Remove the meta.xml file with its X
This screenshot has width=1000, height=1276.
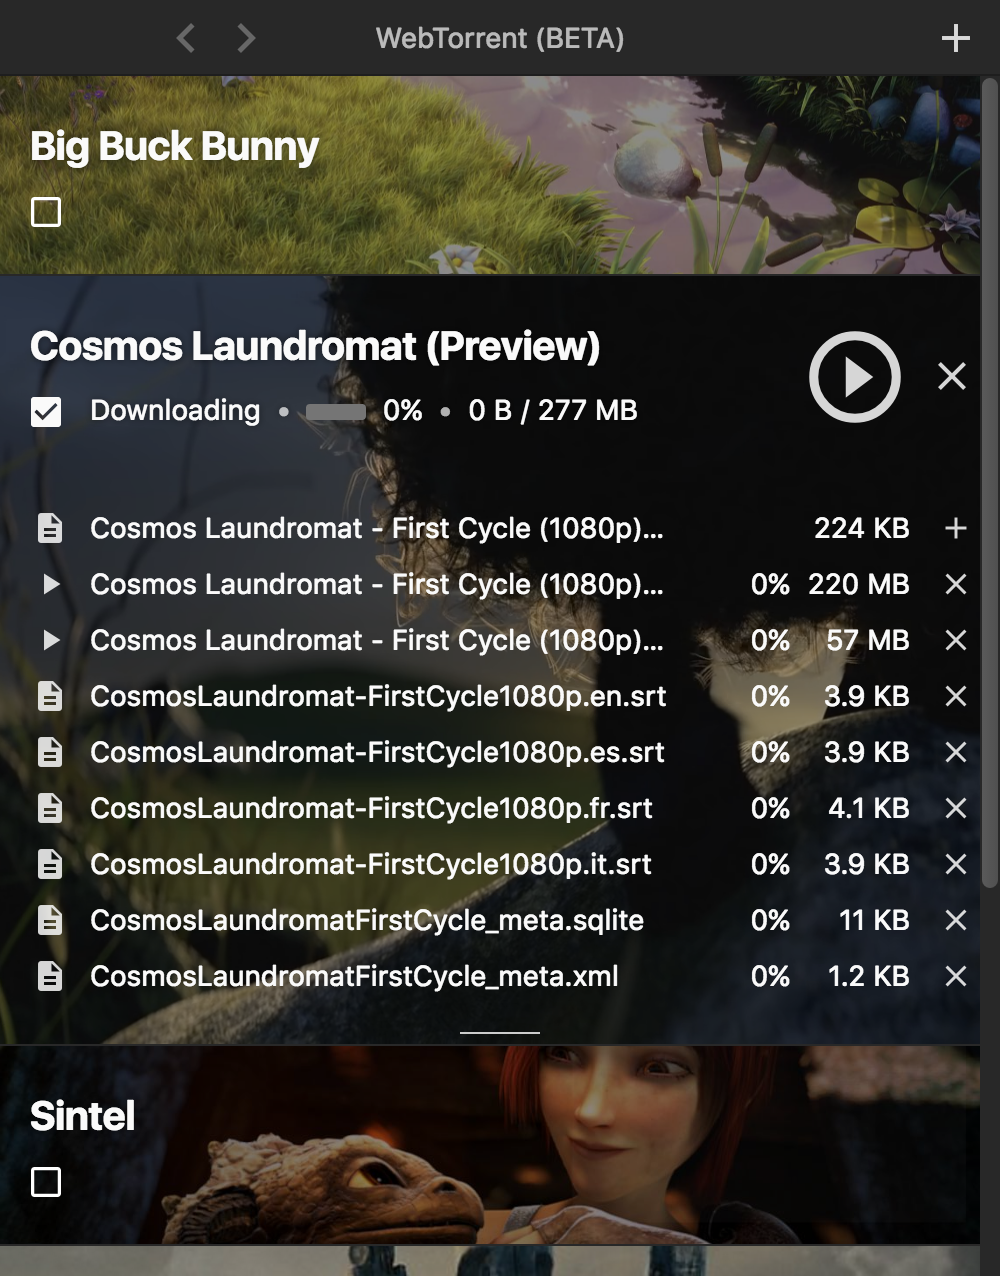pos(955,976)
